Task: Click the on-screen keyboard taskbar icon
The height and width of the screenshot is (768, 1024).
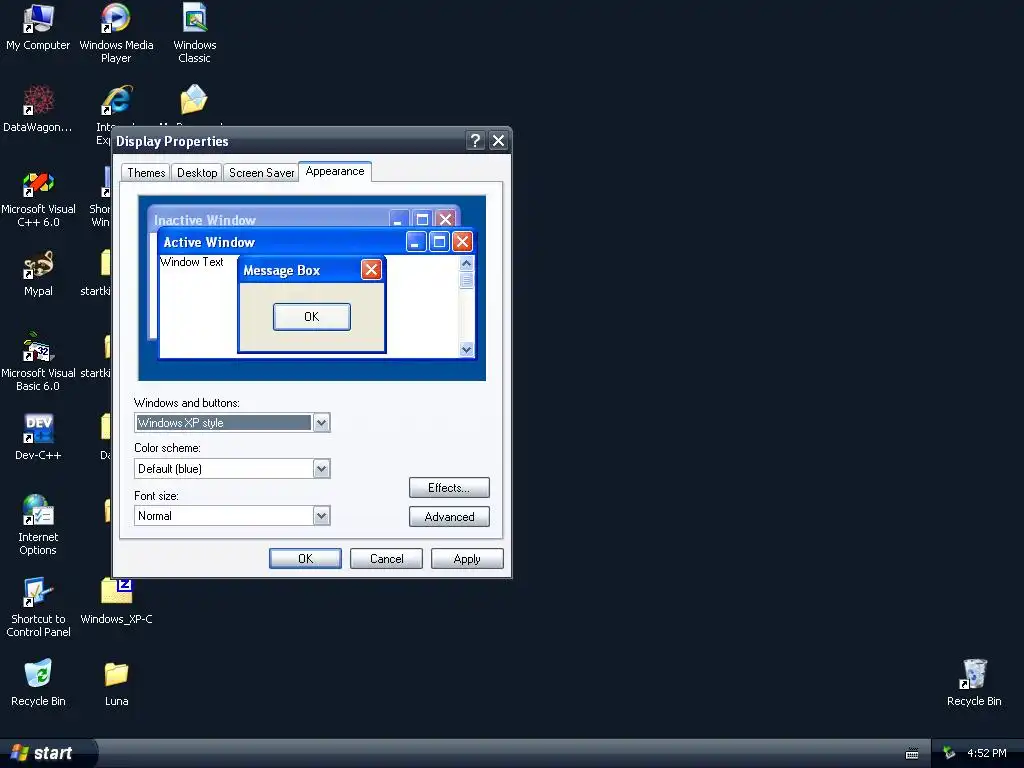Action: click(912, 754)
